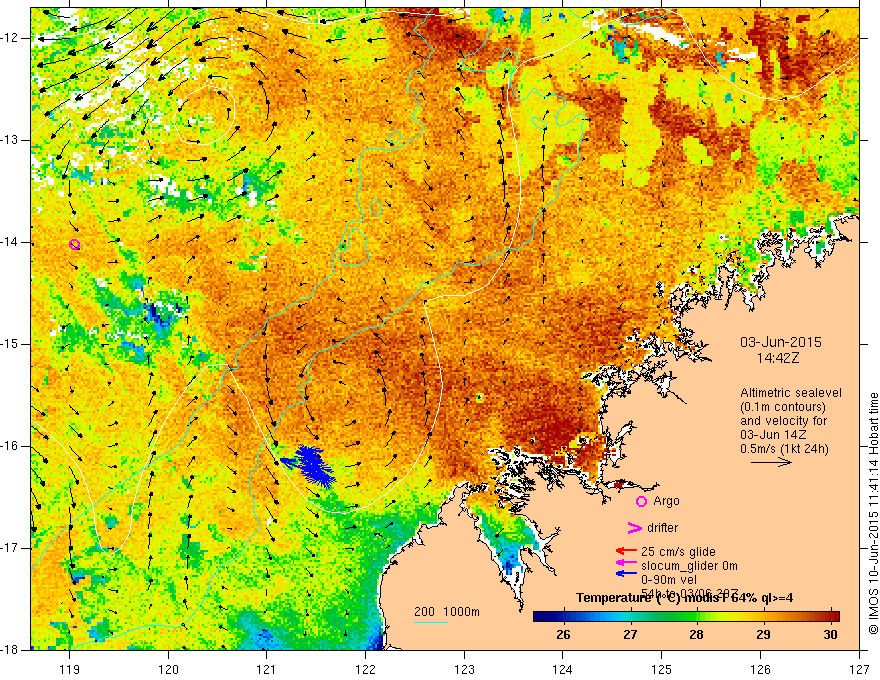Click the red arrow beside 25 cm/s glide
The width and height of the screenshot is (880, 680).
626,552
